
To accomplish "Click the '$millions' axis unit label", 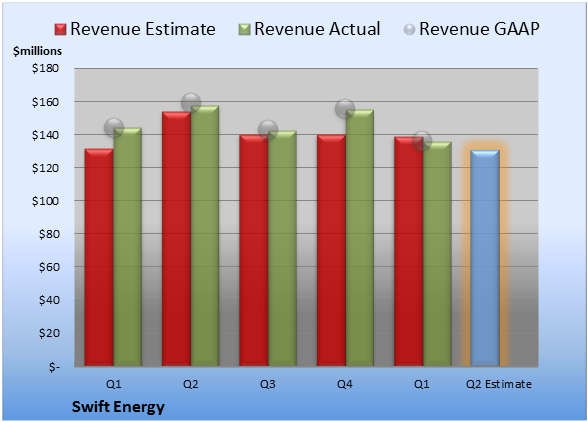I will click(38, 51).
